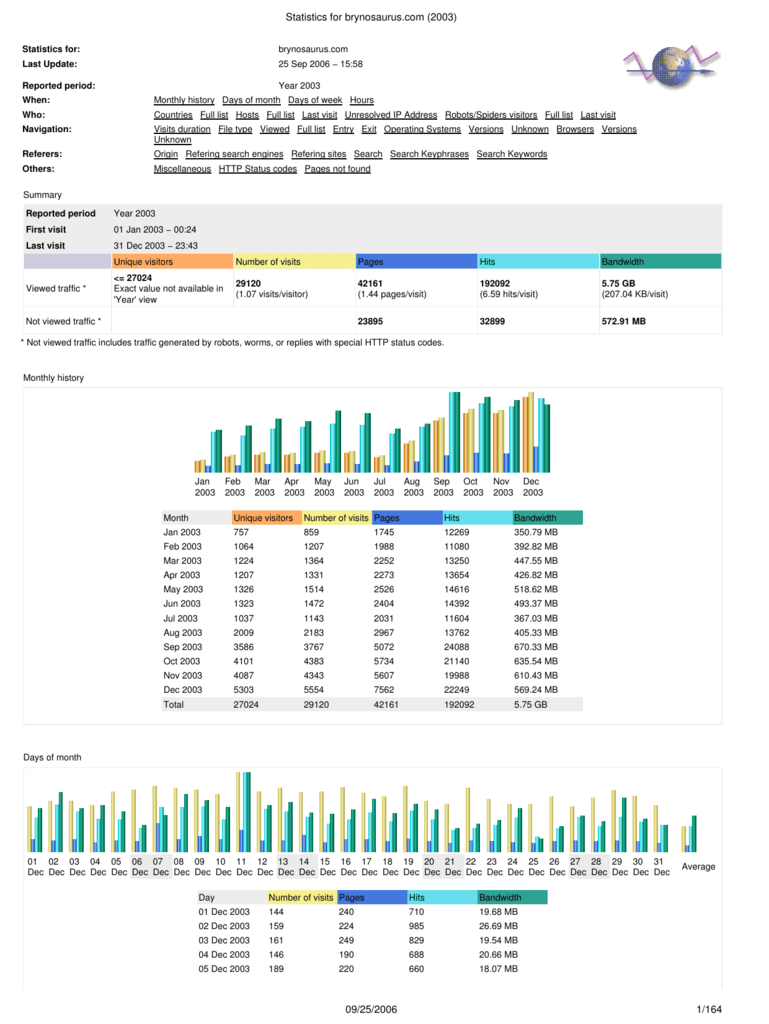
Task: Open the Days of week link
Action: [315, 100]
